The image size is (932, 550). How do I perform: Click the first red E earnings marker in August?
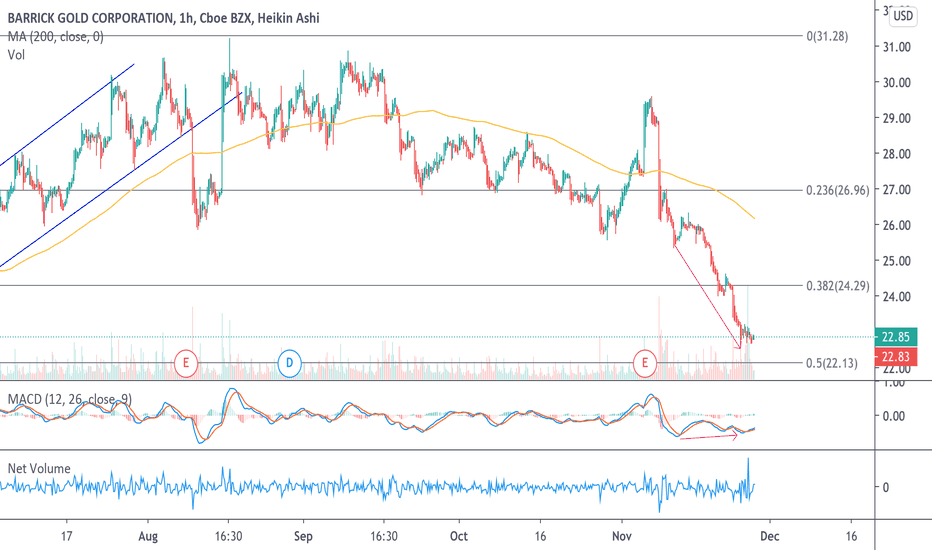point(185,362)
